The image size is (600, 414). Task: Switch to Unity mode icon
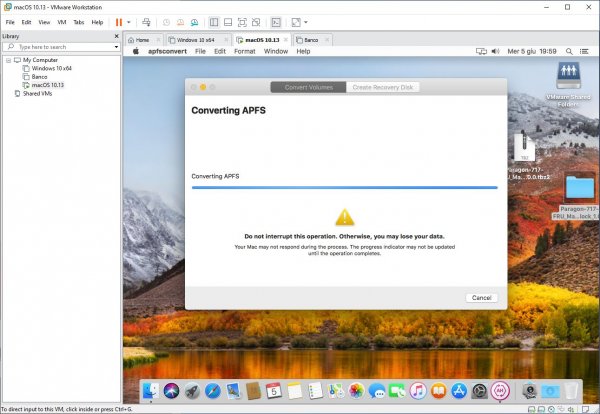pyautogui.click(x=256, y=22)
